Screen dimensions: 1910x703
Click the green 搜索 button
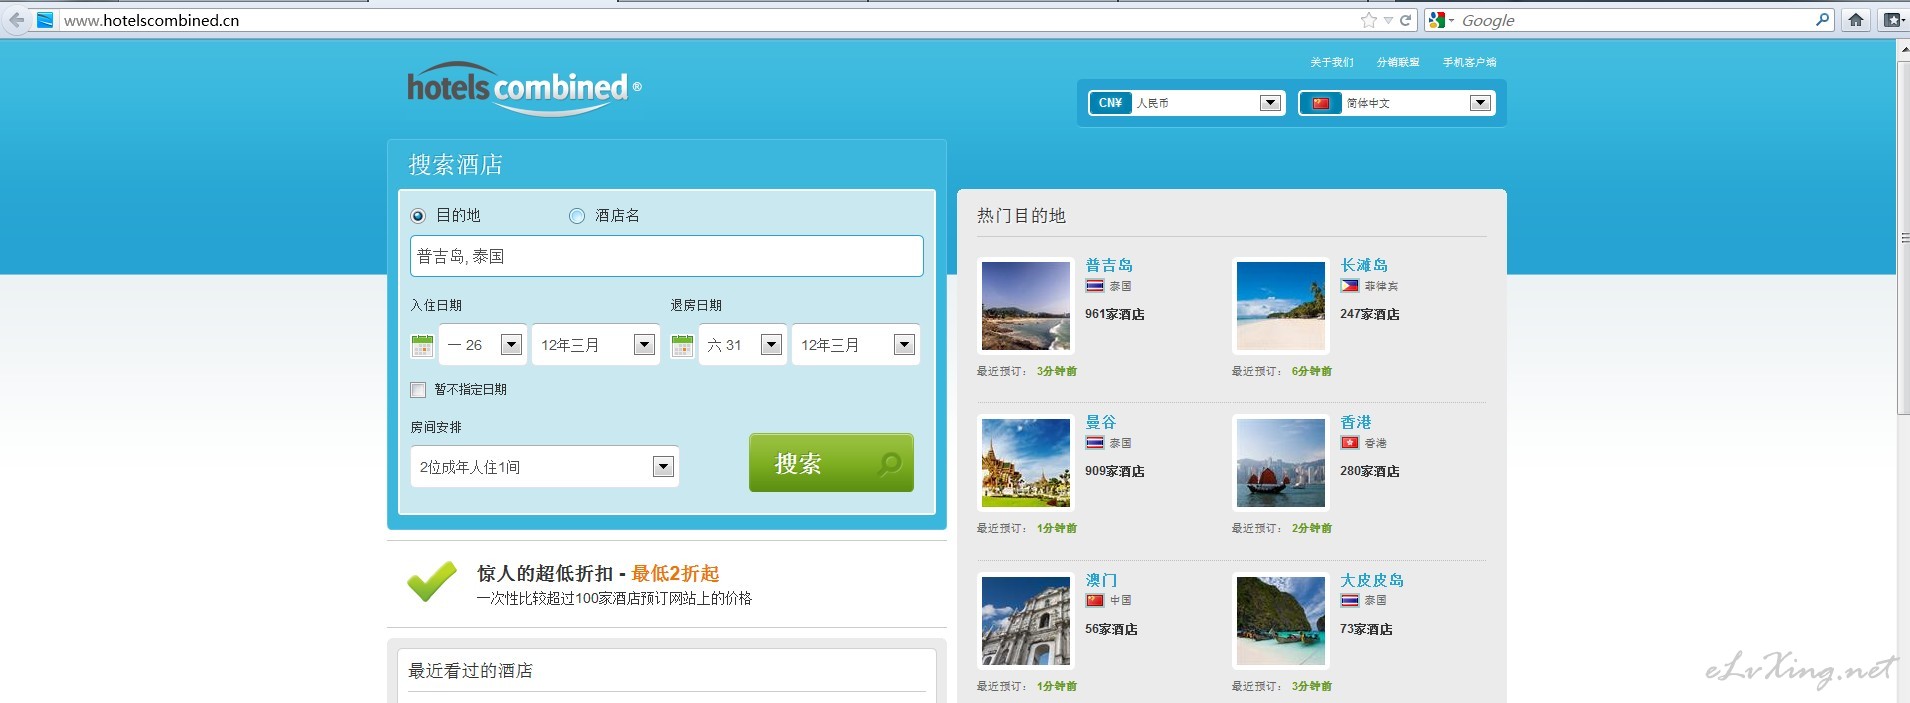[831, 463]
